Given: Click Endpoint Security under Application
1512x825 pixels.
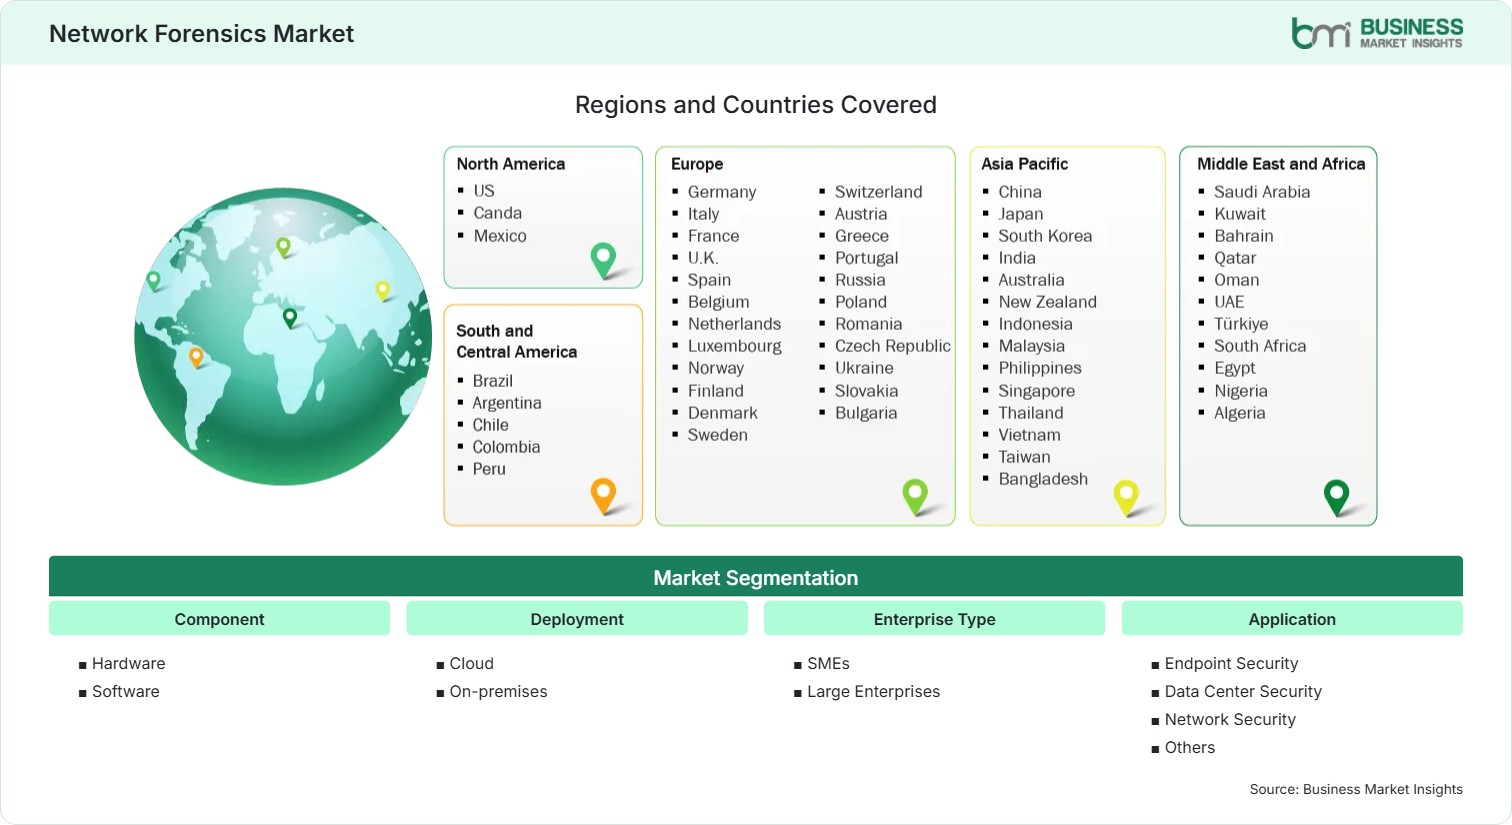Looking at the screenshot, I should (1231, 663).
